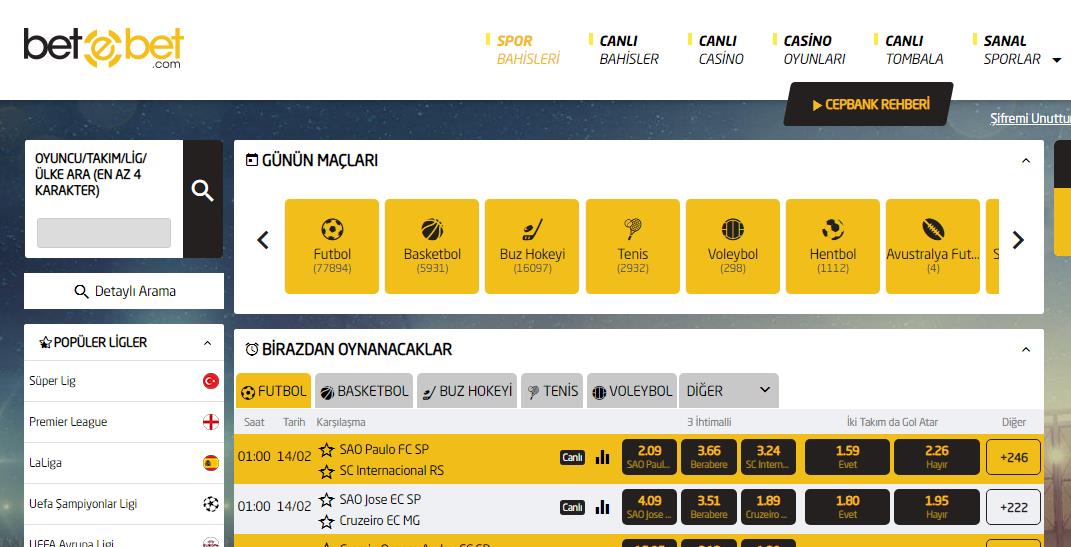Screen dimensions: 1071x547
Task: Bet 3.24 on SC Internacional win
Action: pyautogui.click(x=768, y=457)
